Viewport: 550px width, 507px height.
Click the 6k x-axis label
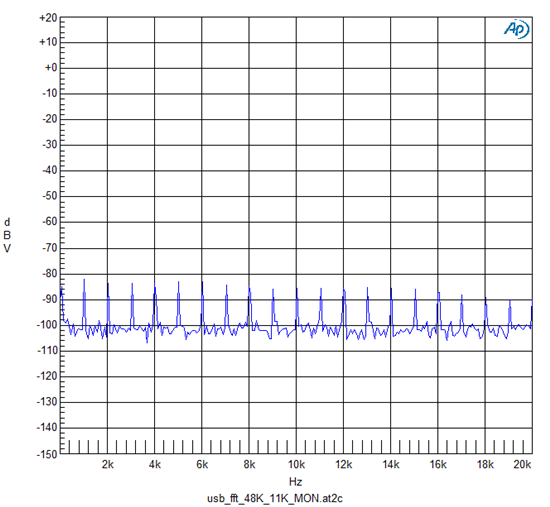click(x=202, y=465)
